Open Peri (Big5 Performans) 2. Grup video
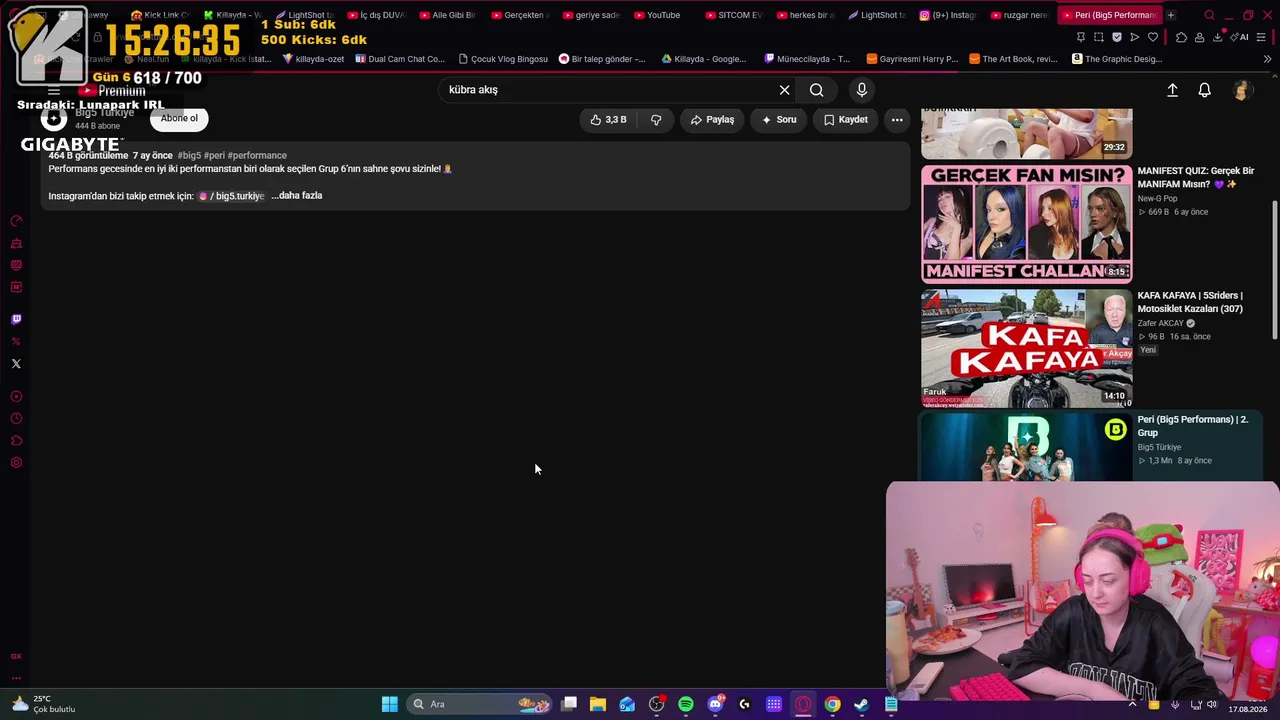 click(1027, 447)
